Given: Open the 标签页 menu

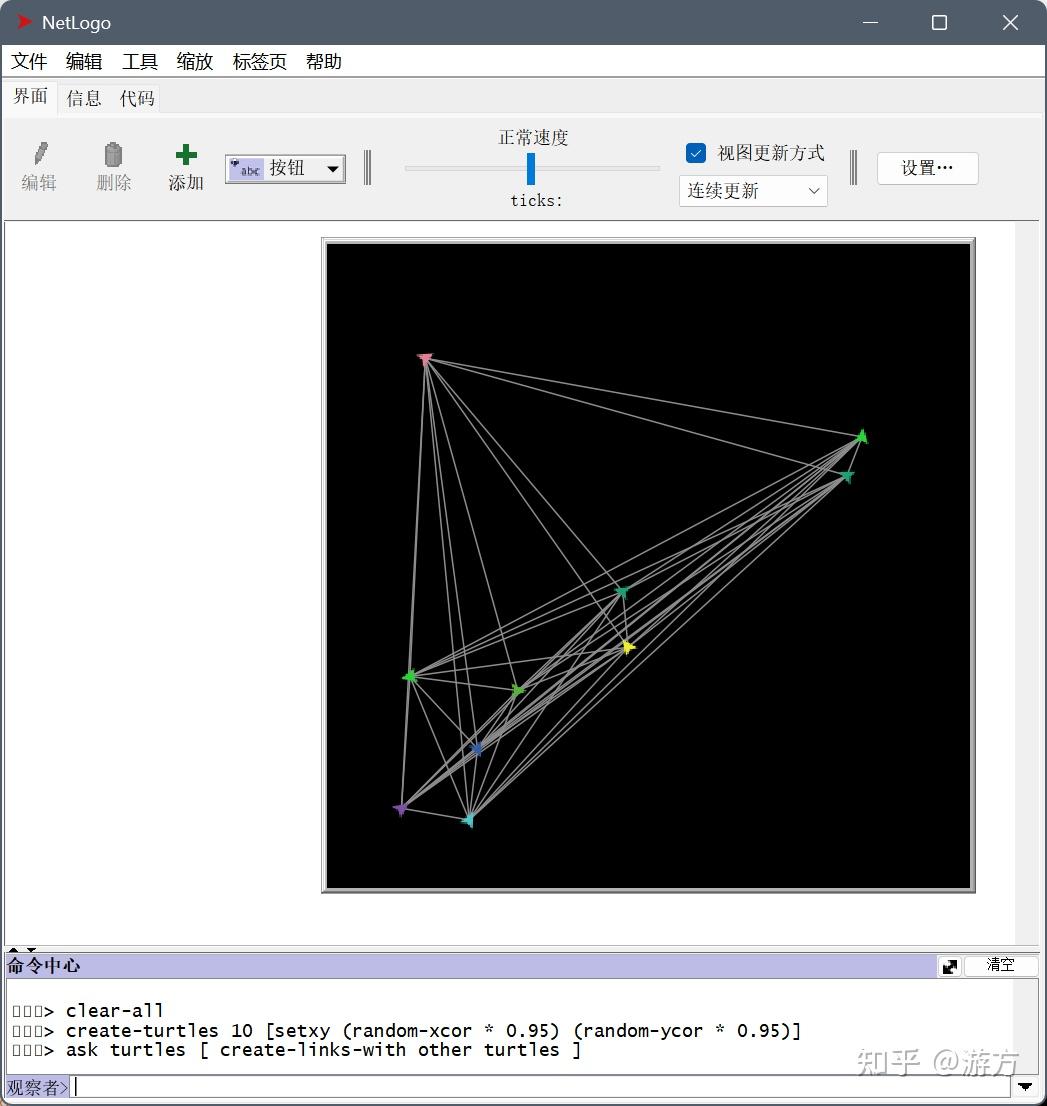Looking at the screenshot, I should click(260, 61).
